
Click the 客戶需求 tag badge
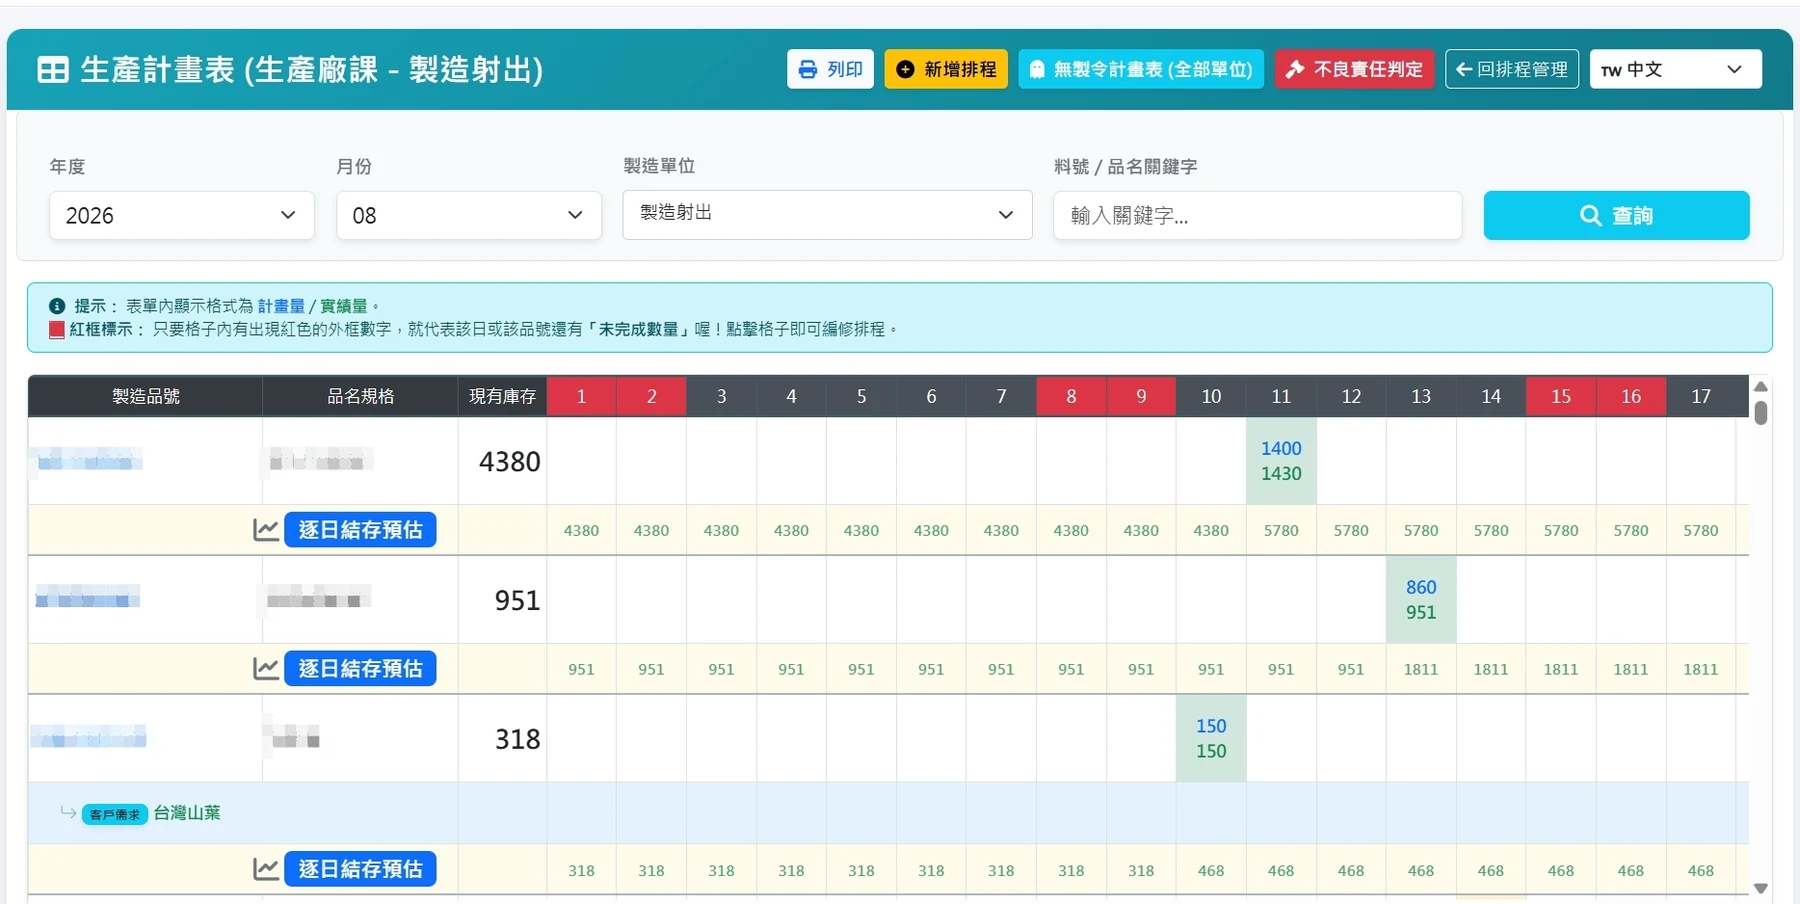point(115,814)
